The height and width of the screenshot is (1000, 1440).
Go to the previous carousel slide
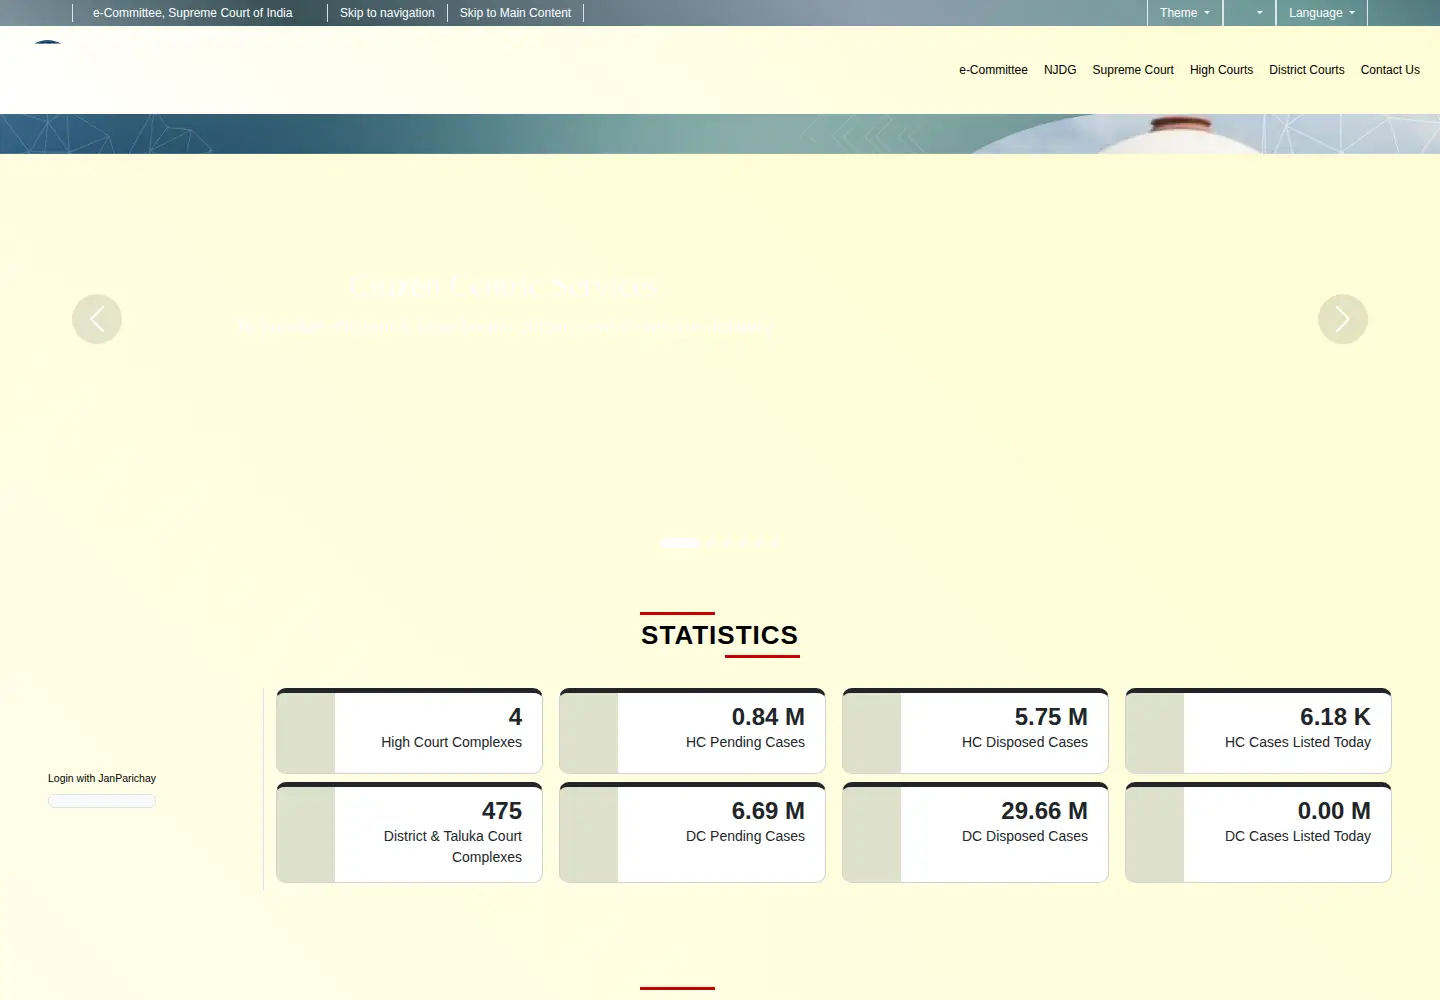[x=97, y=319]
